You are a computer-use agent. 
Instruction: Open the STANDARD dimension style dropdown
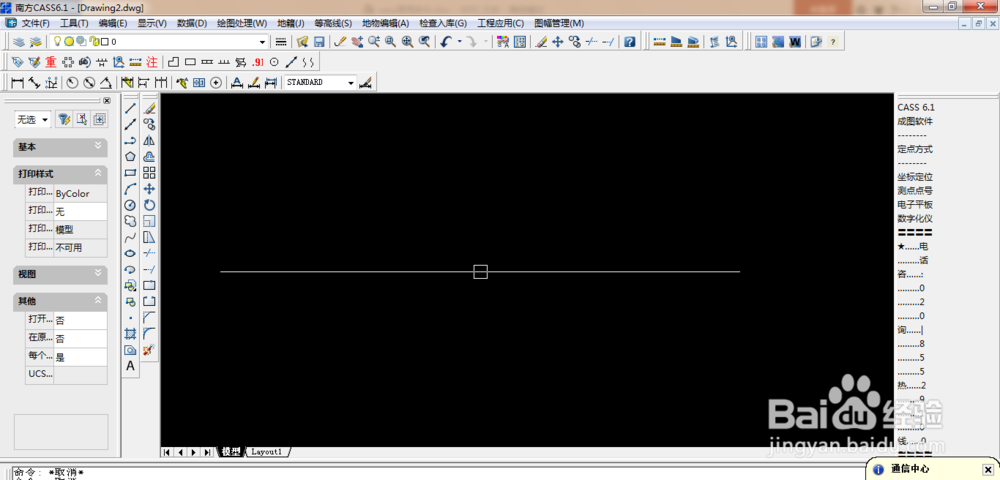(x=351, y=82)
